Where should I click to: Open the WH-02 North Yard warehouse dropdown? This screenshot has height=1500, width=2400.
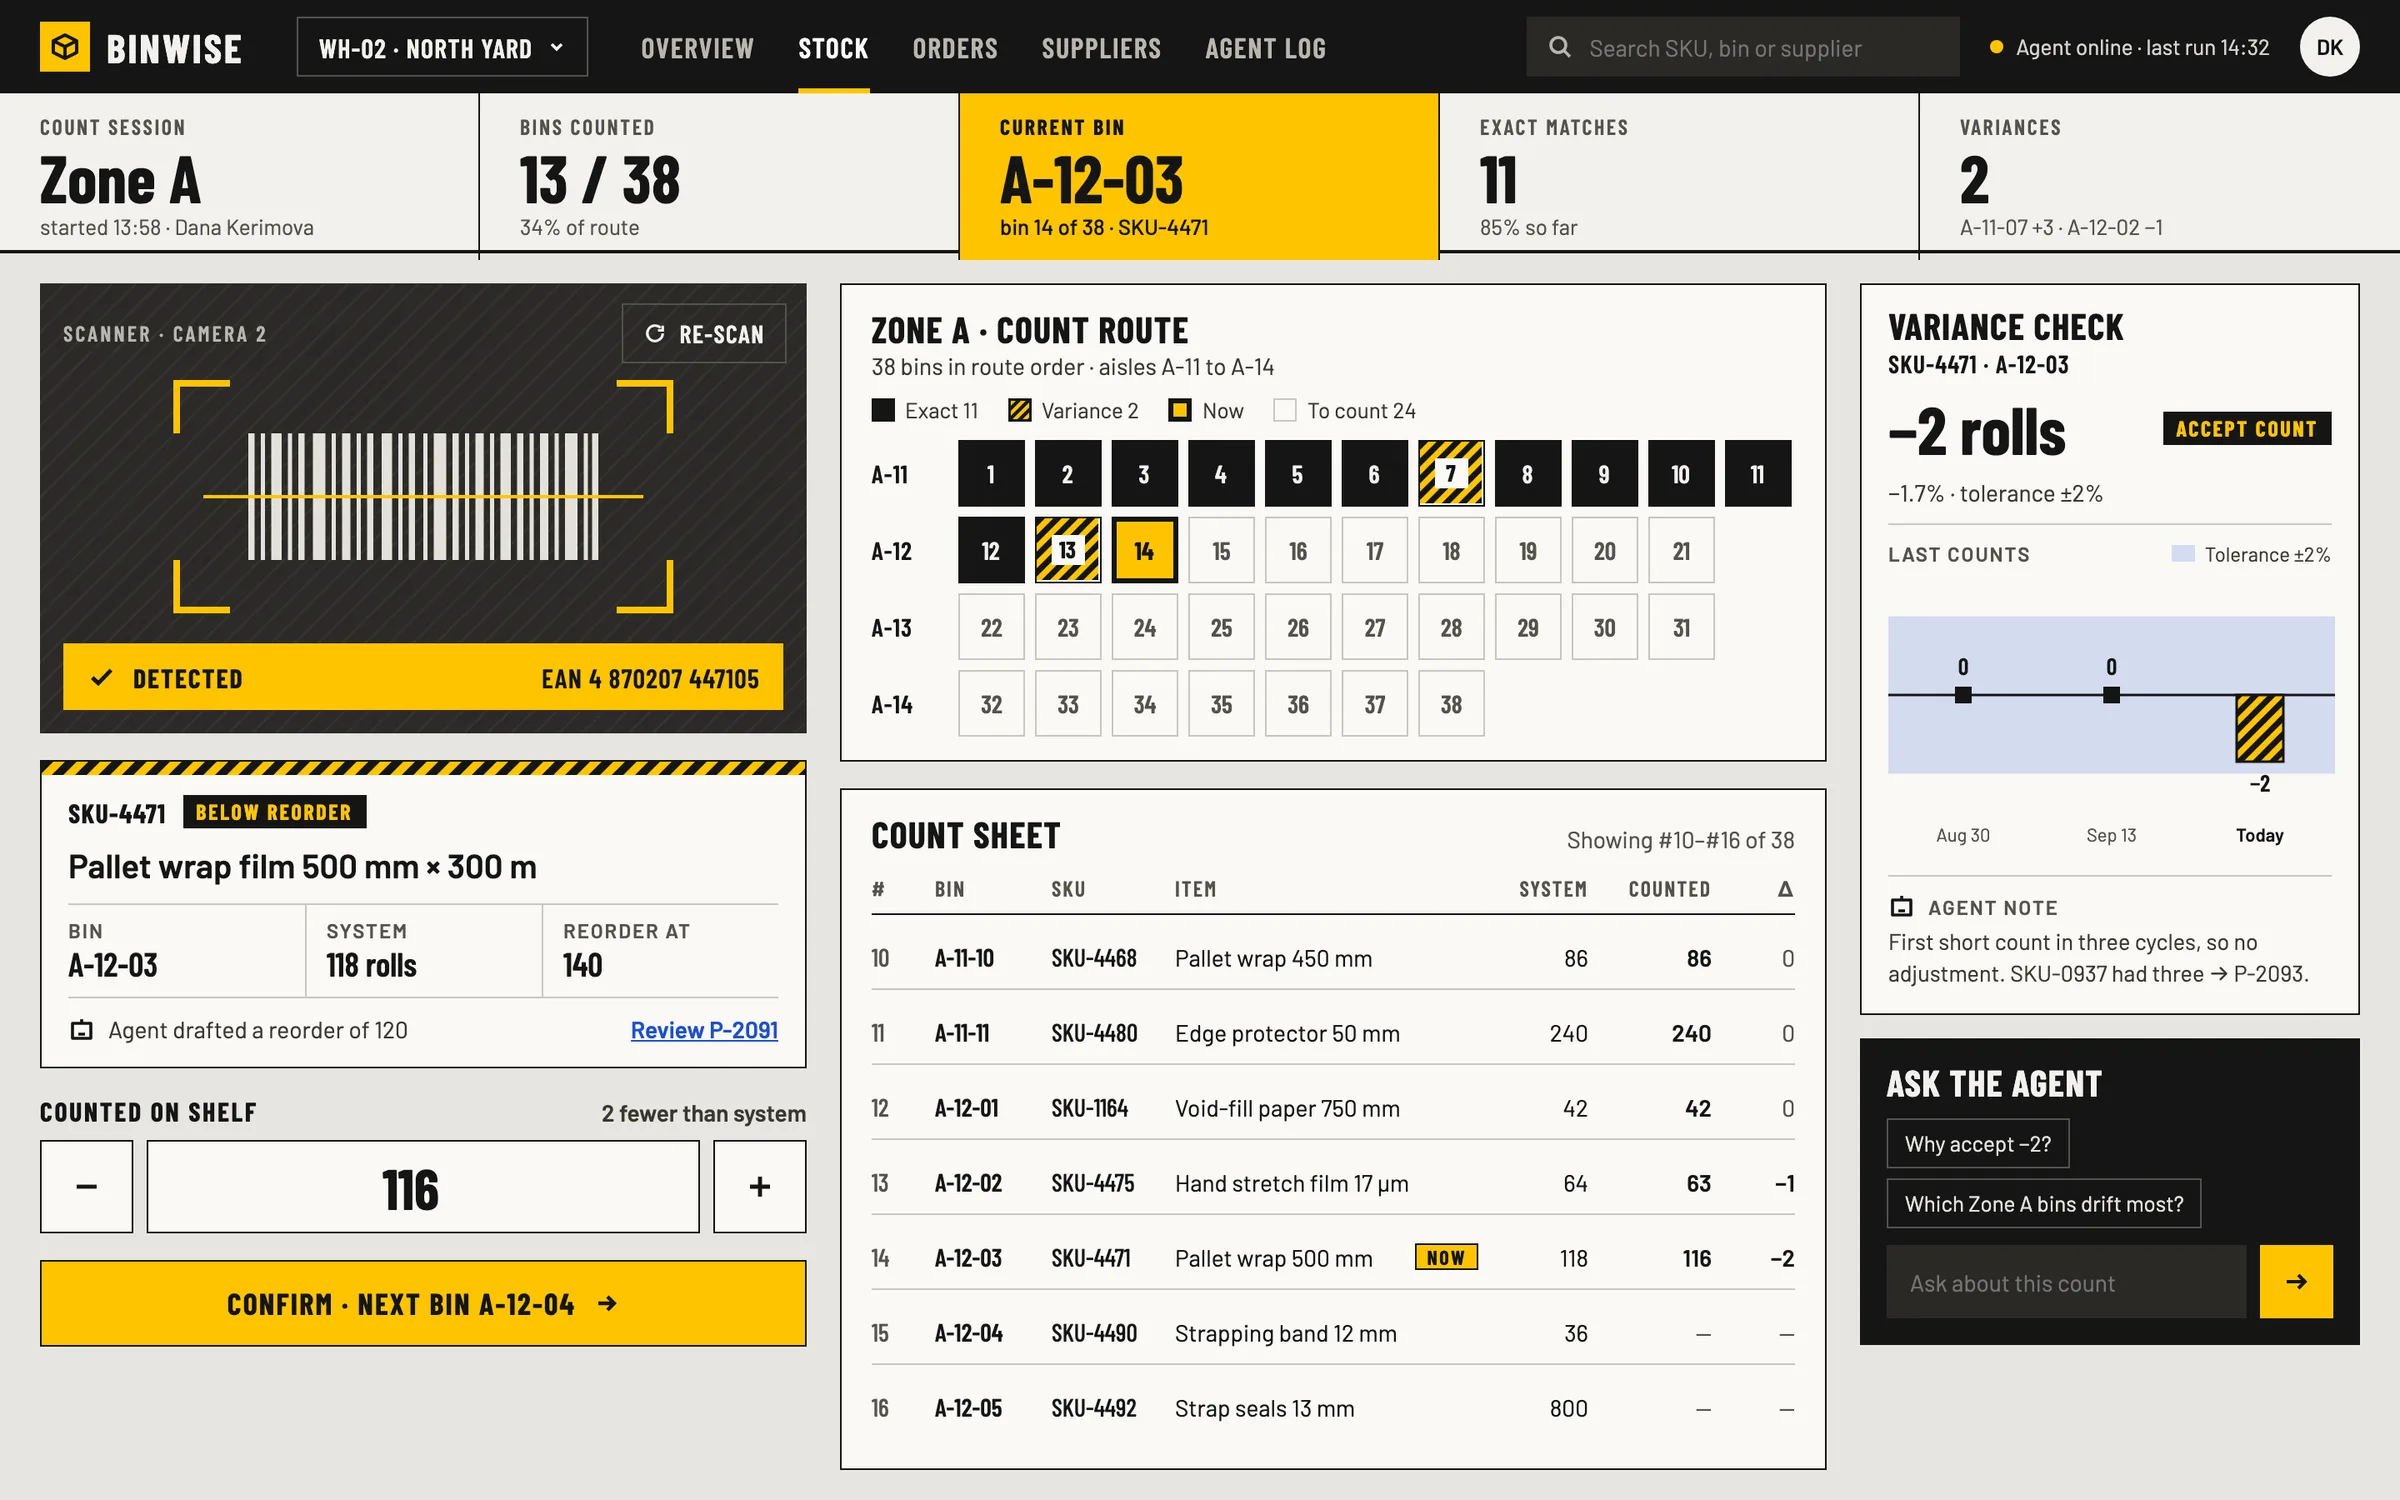click(442, 47)
